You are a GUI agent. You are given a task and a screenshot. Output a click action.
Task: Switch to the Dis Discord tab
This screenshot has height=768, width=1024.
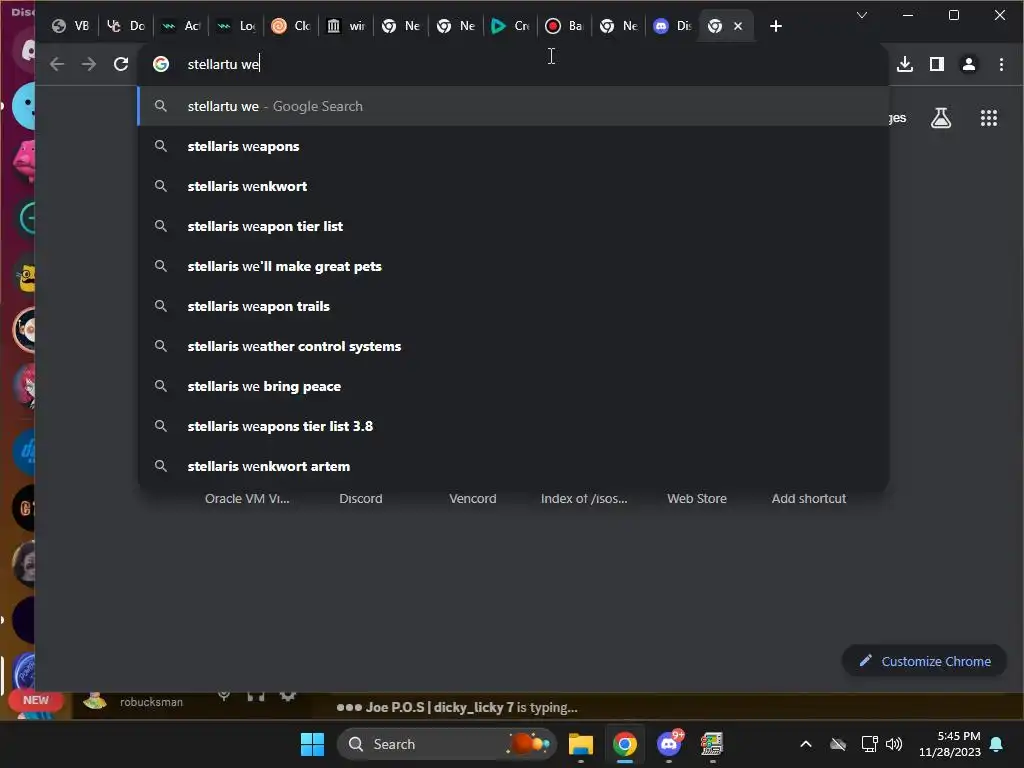(x=673, y=26)
